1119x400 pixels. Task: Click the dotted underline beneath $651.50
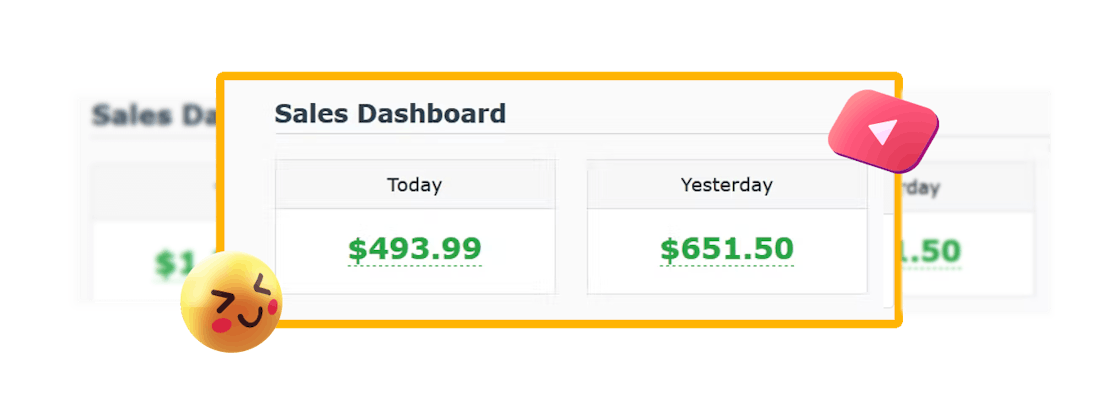(726, 266)
